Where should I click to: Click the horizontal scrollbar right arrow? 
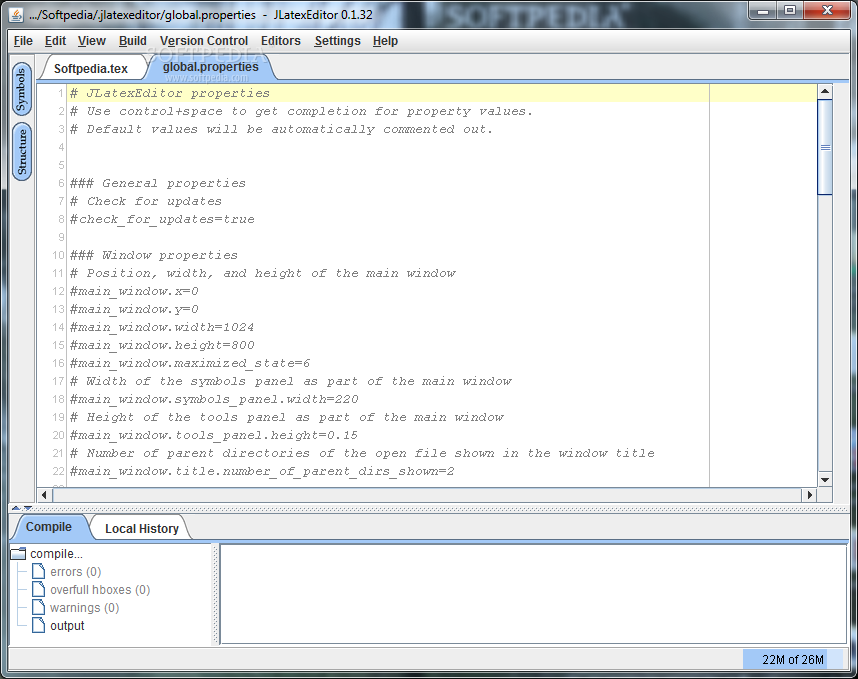tap(809, 495)
